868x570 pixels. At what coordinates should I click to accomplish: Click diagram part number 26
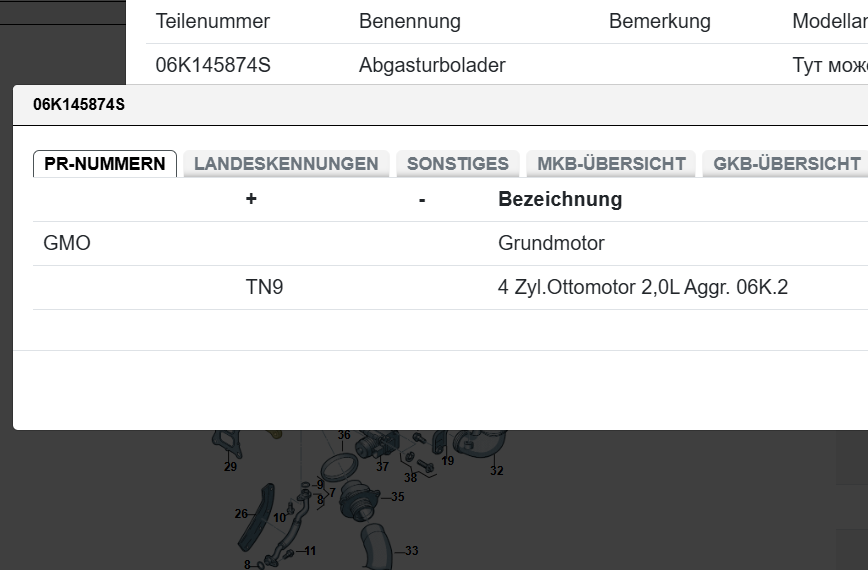pyautogui.click(x=241, y=514)
